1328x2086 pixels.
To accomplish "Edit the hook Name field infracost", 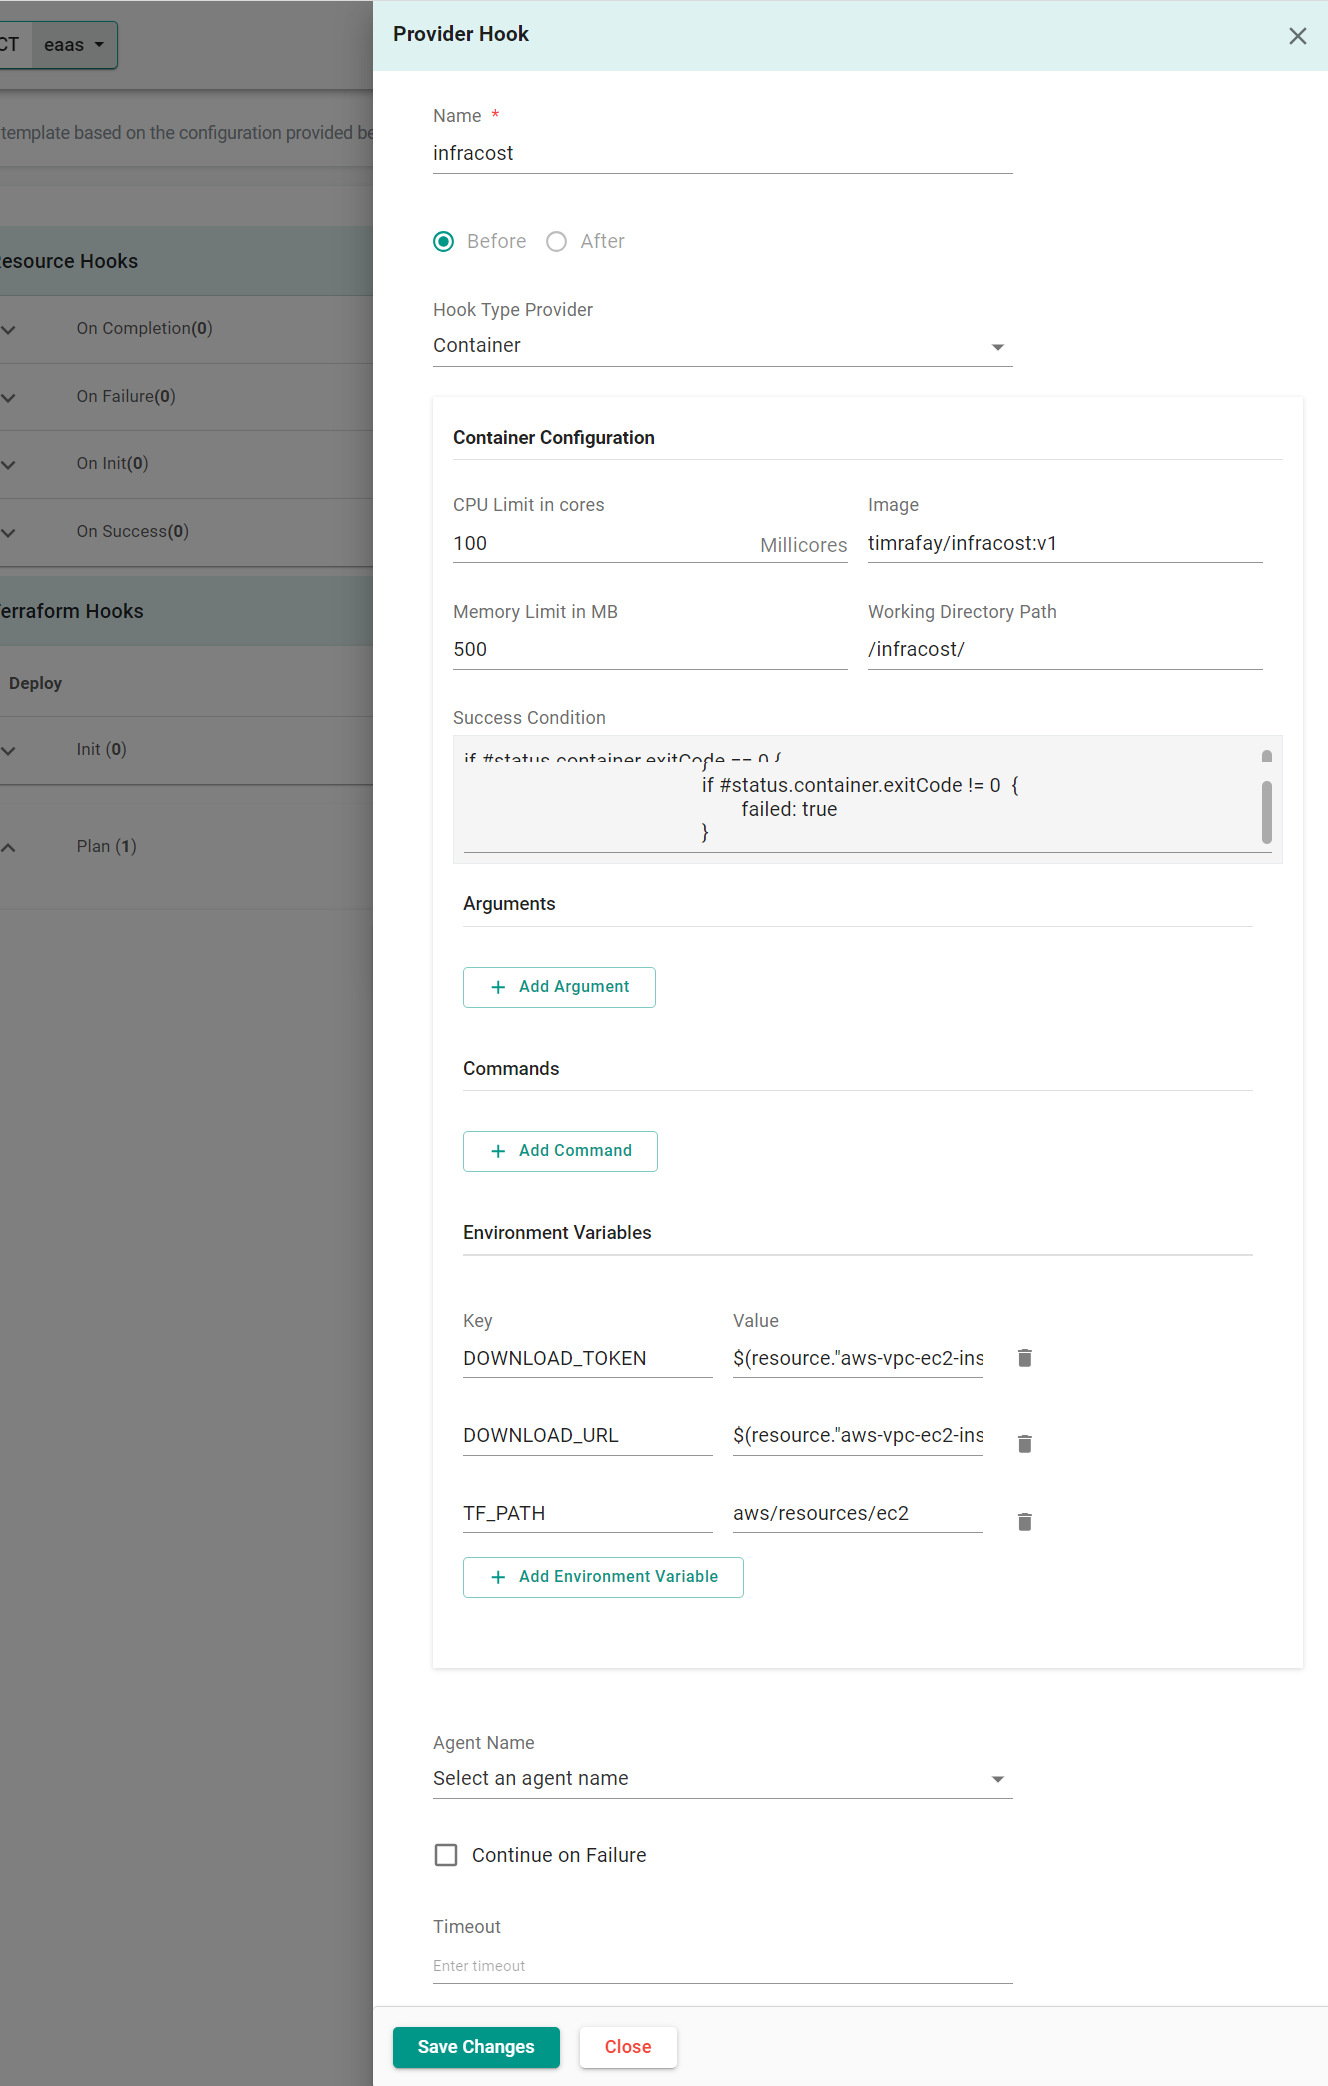I will 722,154.
